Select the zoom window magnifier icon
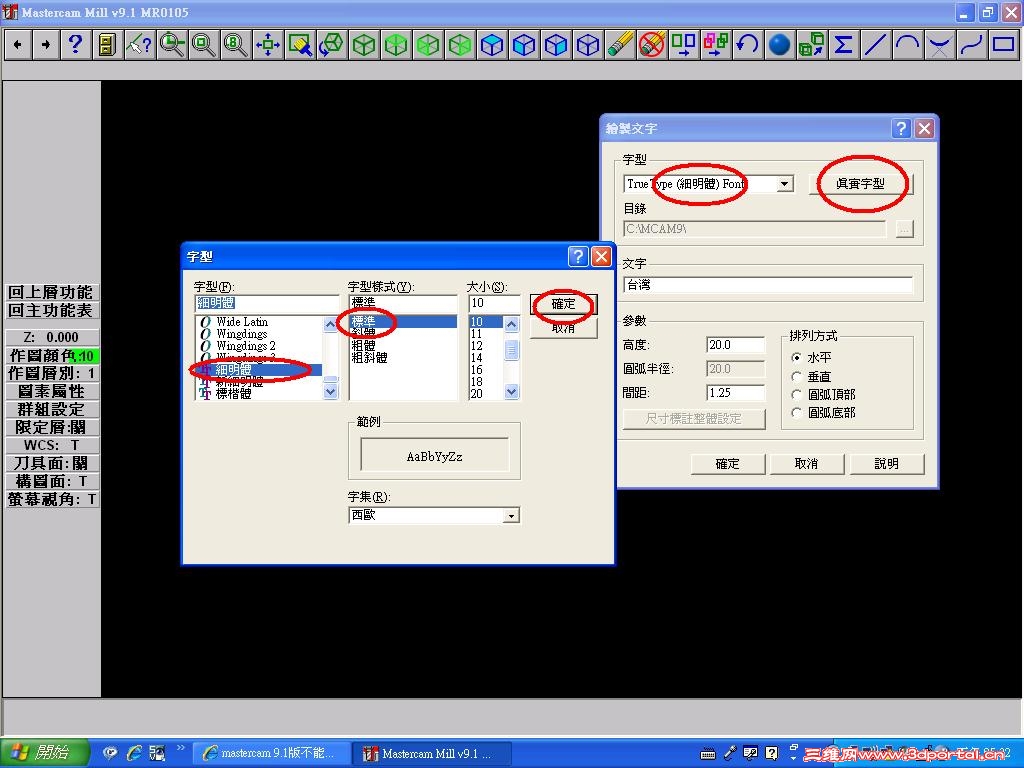This screenshot has height=768, width=1024. tap(204, 45)
